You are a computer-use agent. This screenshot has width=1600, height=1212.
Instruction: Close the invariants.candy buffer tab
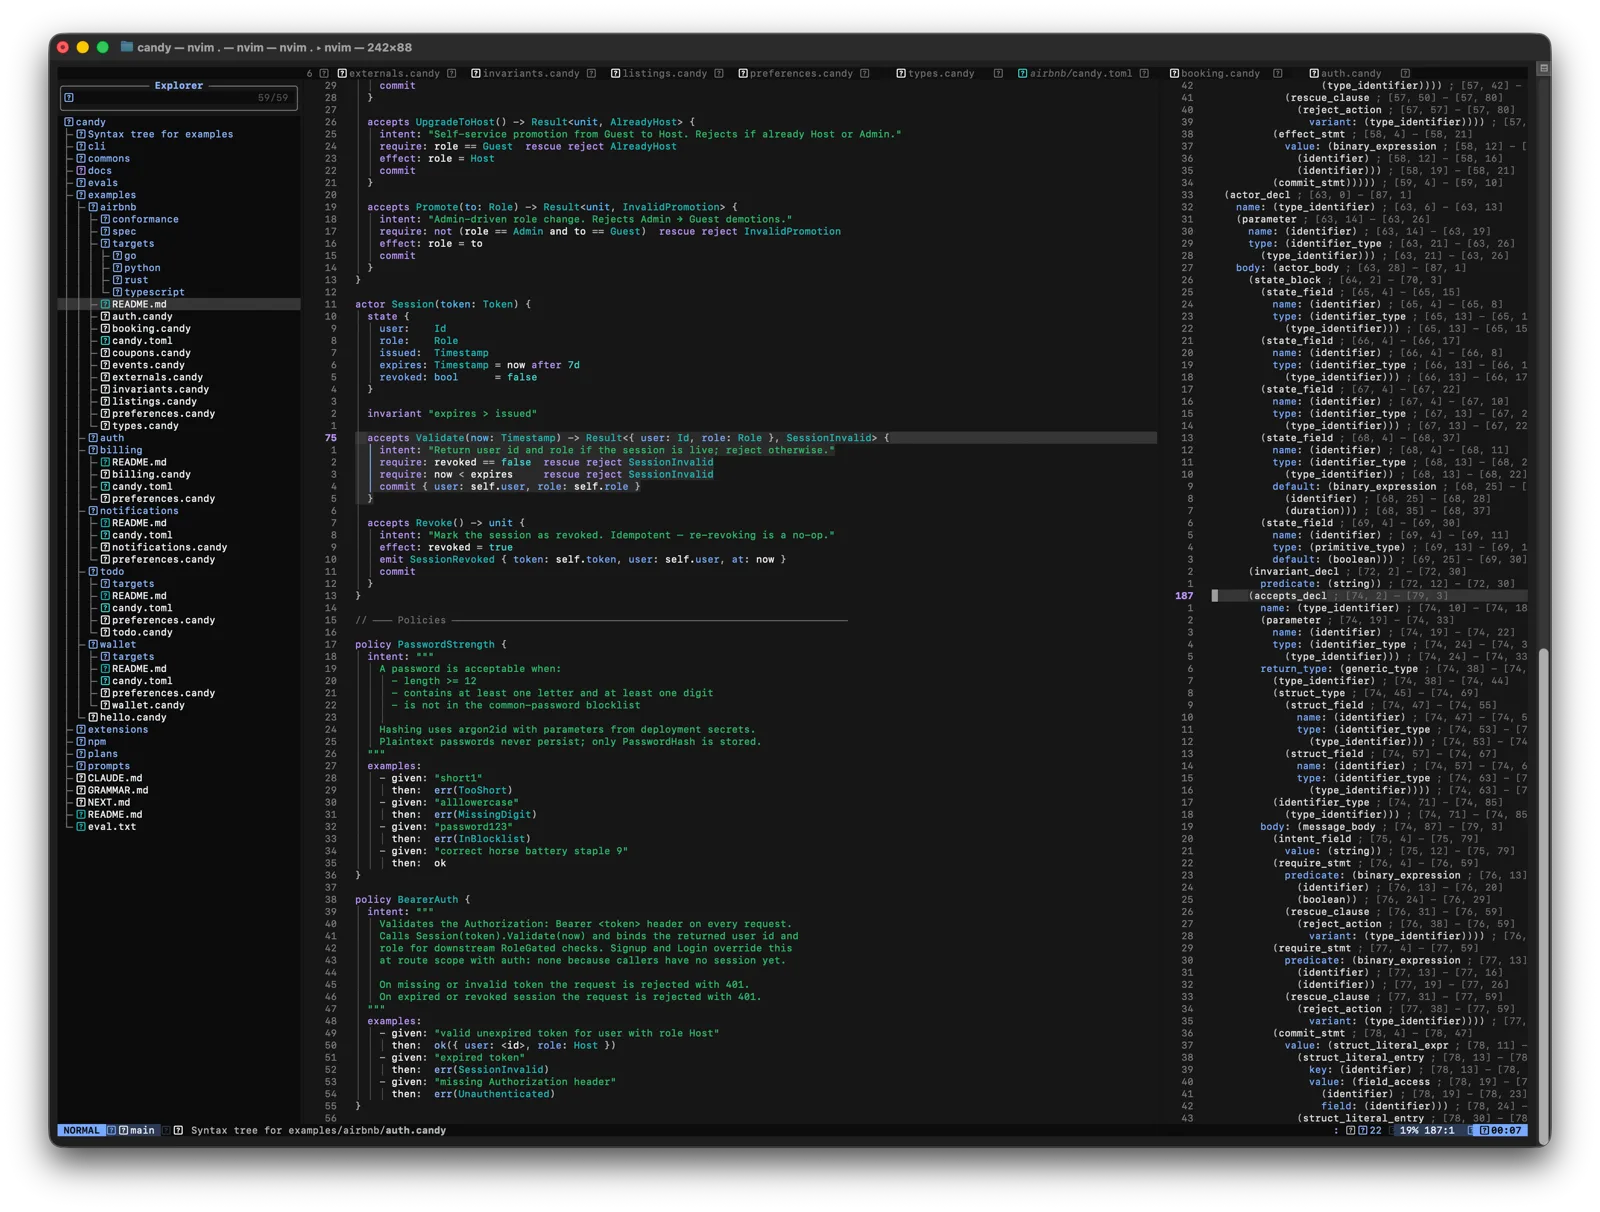[x=592, y=73]
